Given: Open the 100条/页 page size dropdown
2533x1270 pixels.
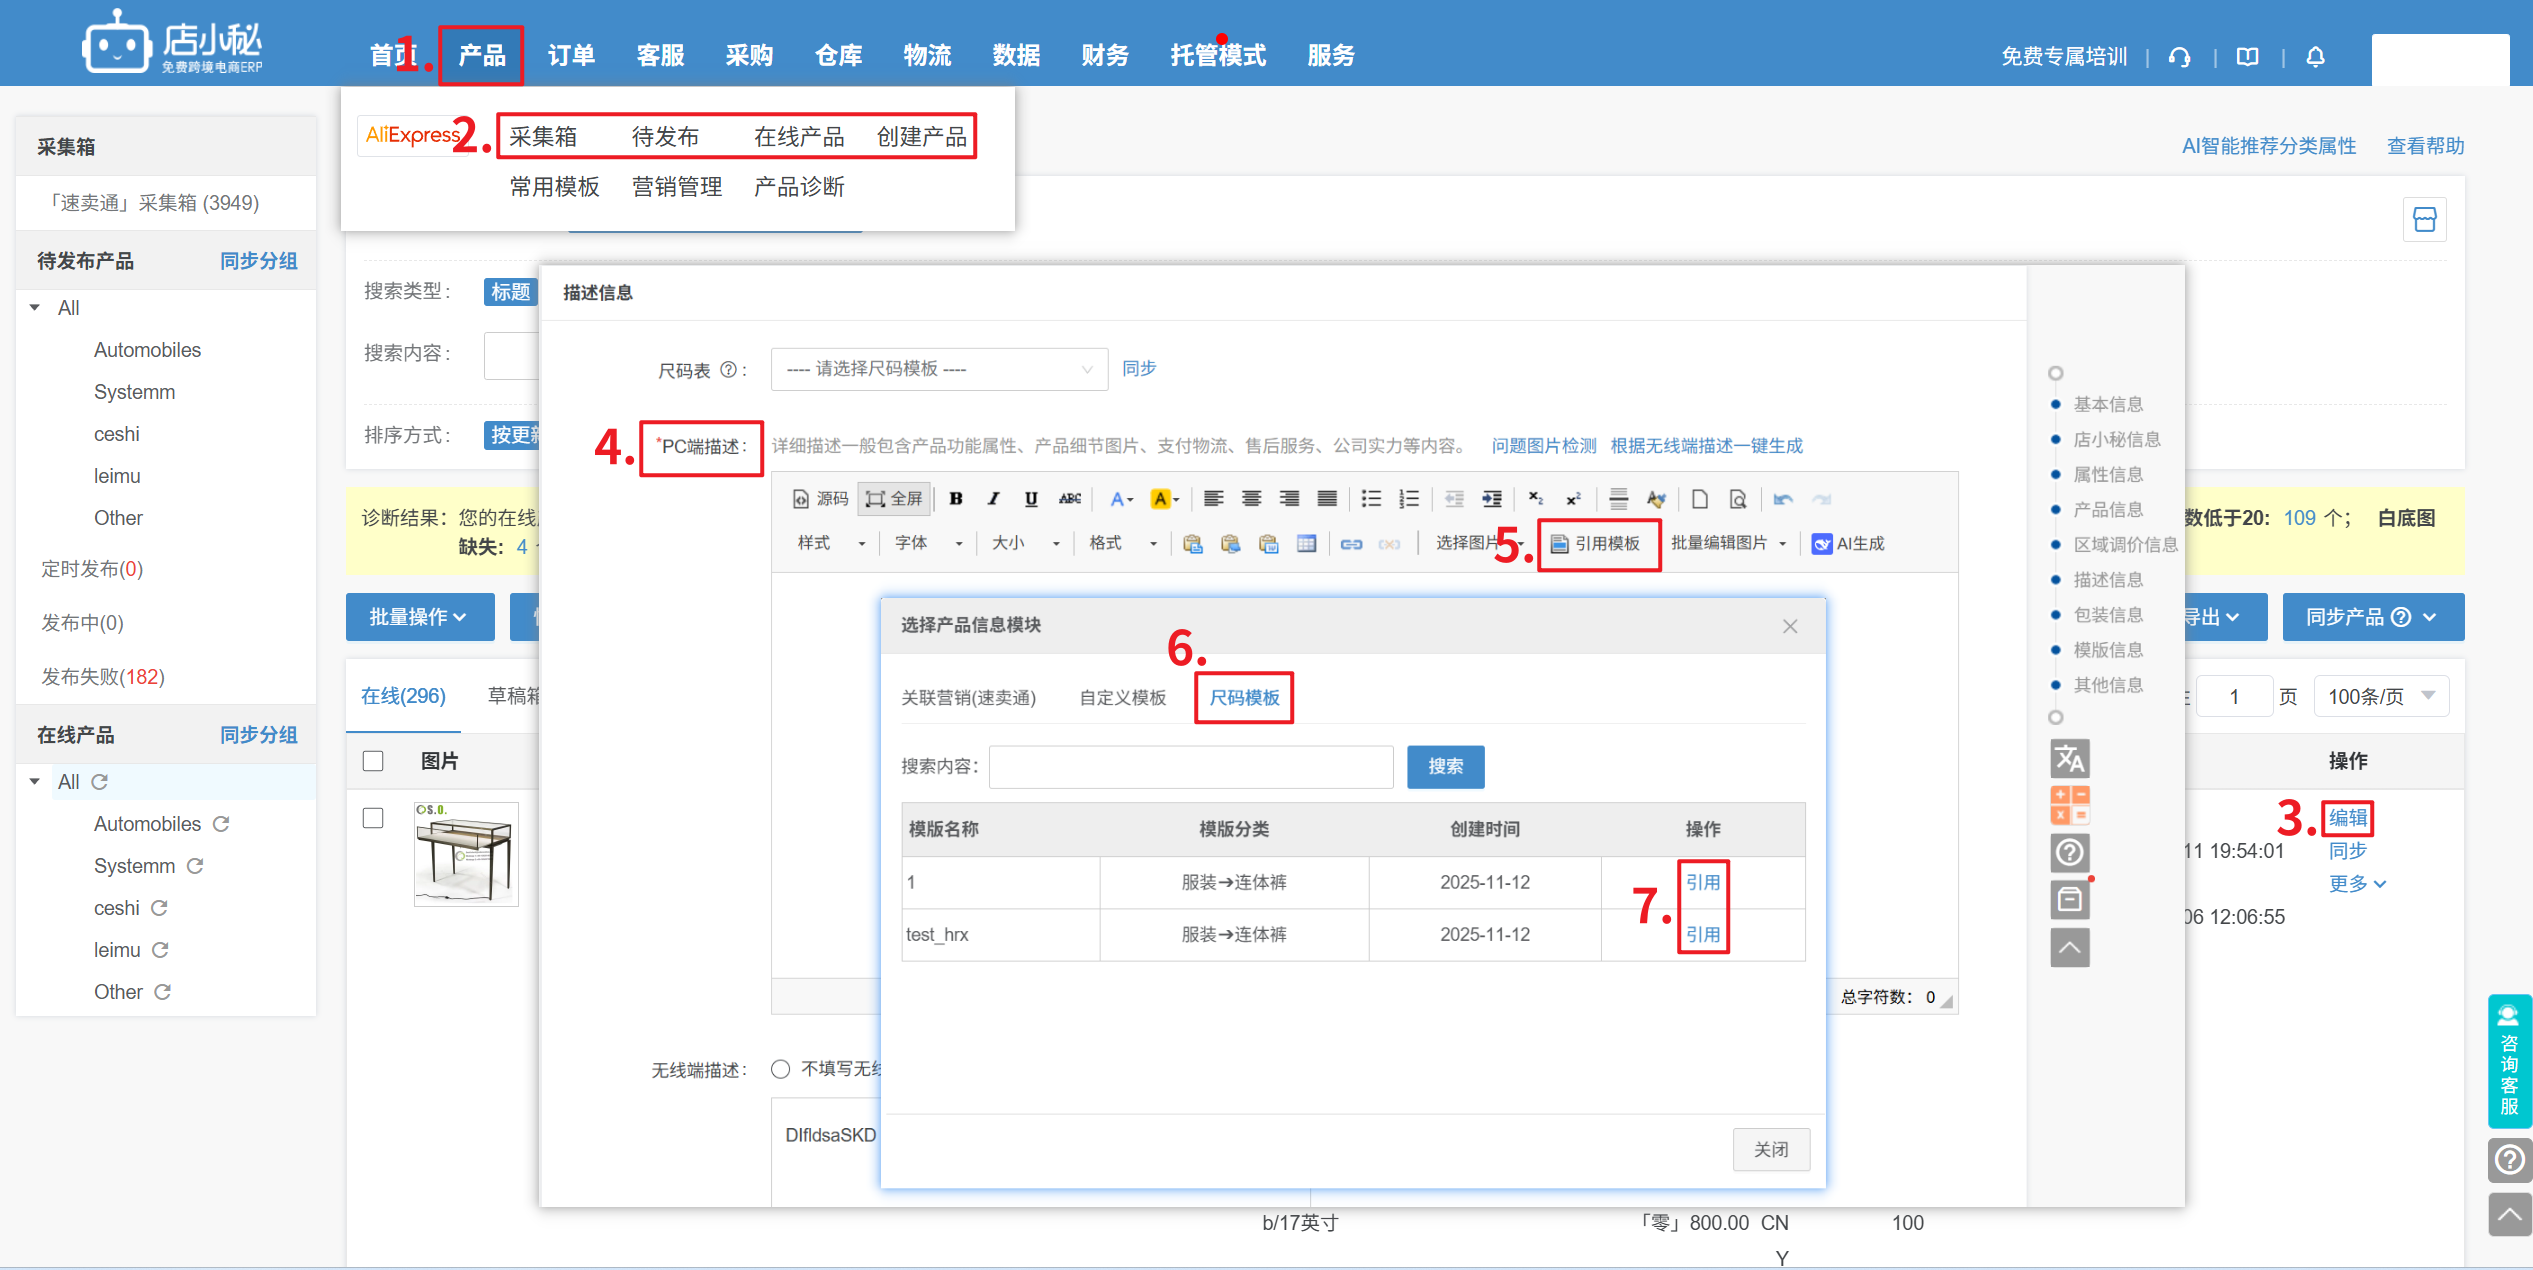Looking at the screenshot, I should tap(2380, 696).
